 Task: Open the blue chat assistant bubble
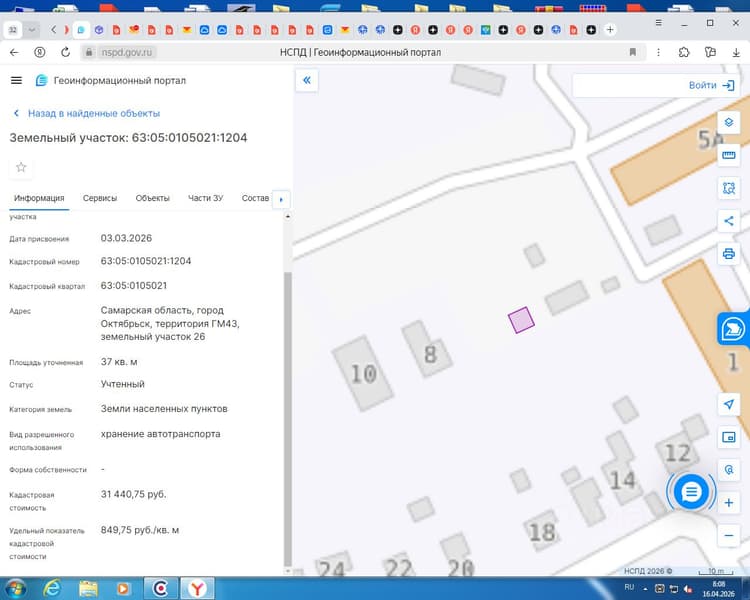691,491
